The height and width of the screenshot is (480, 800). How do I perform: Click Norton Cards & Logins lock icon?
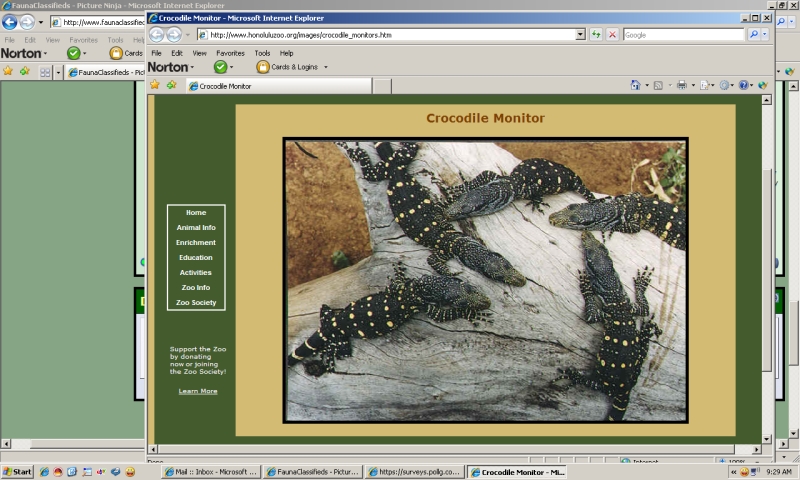(x=263, y=67)
